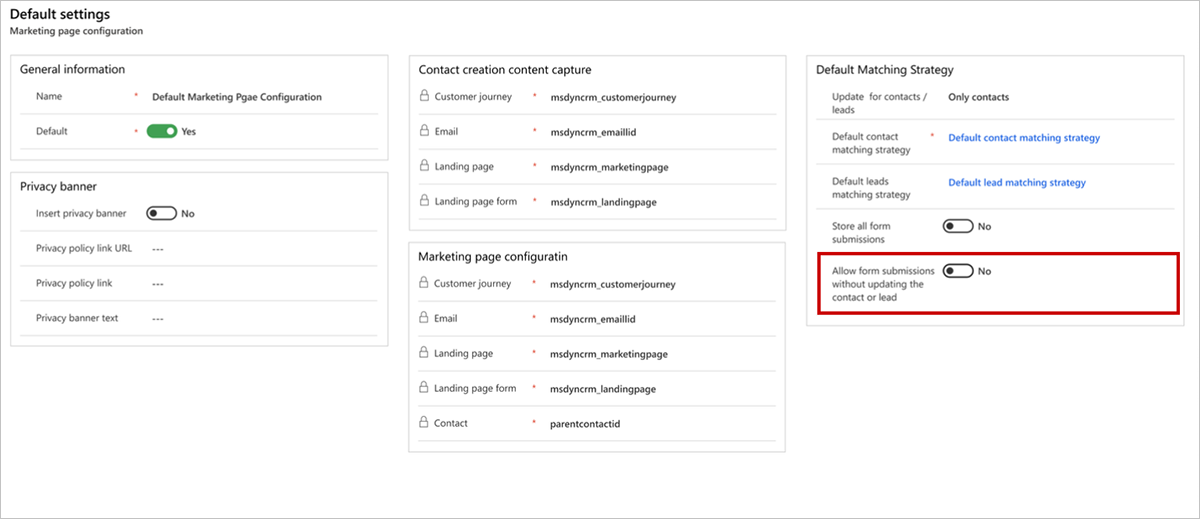Click lock icon beside Landing page form in Contact creation
Screen dimensions: 1200x519
(425, 202)
